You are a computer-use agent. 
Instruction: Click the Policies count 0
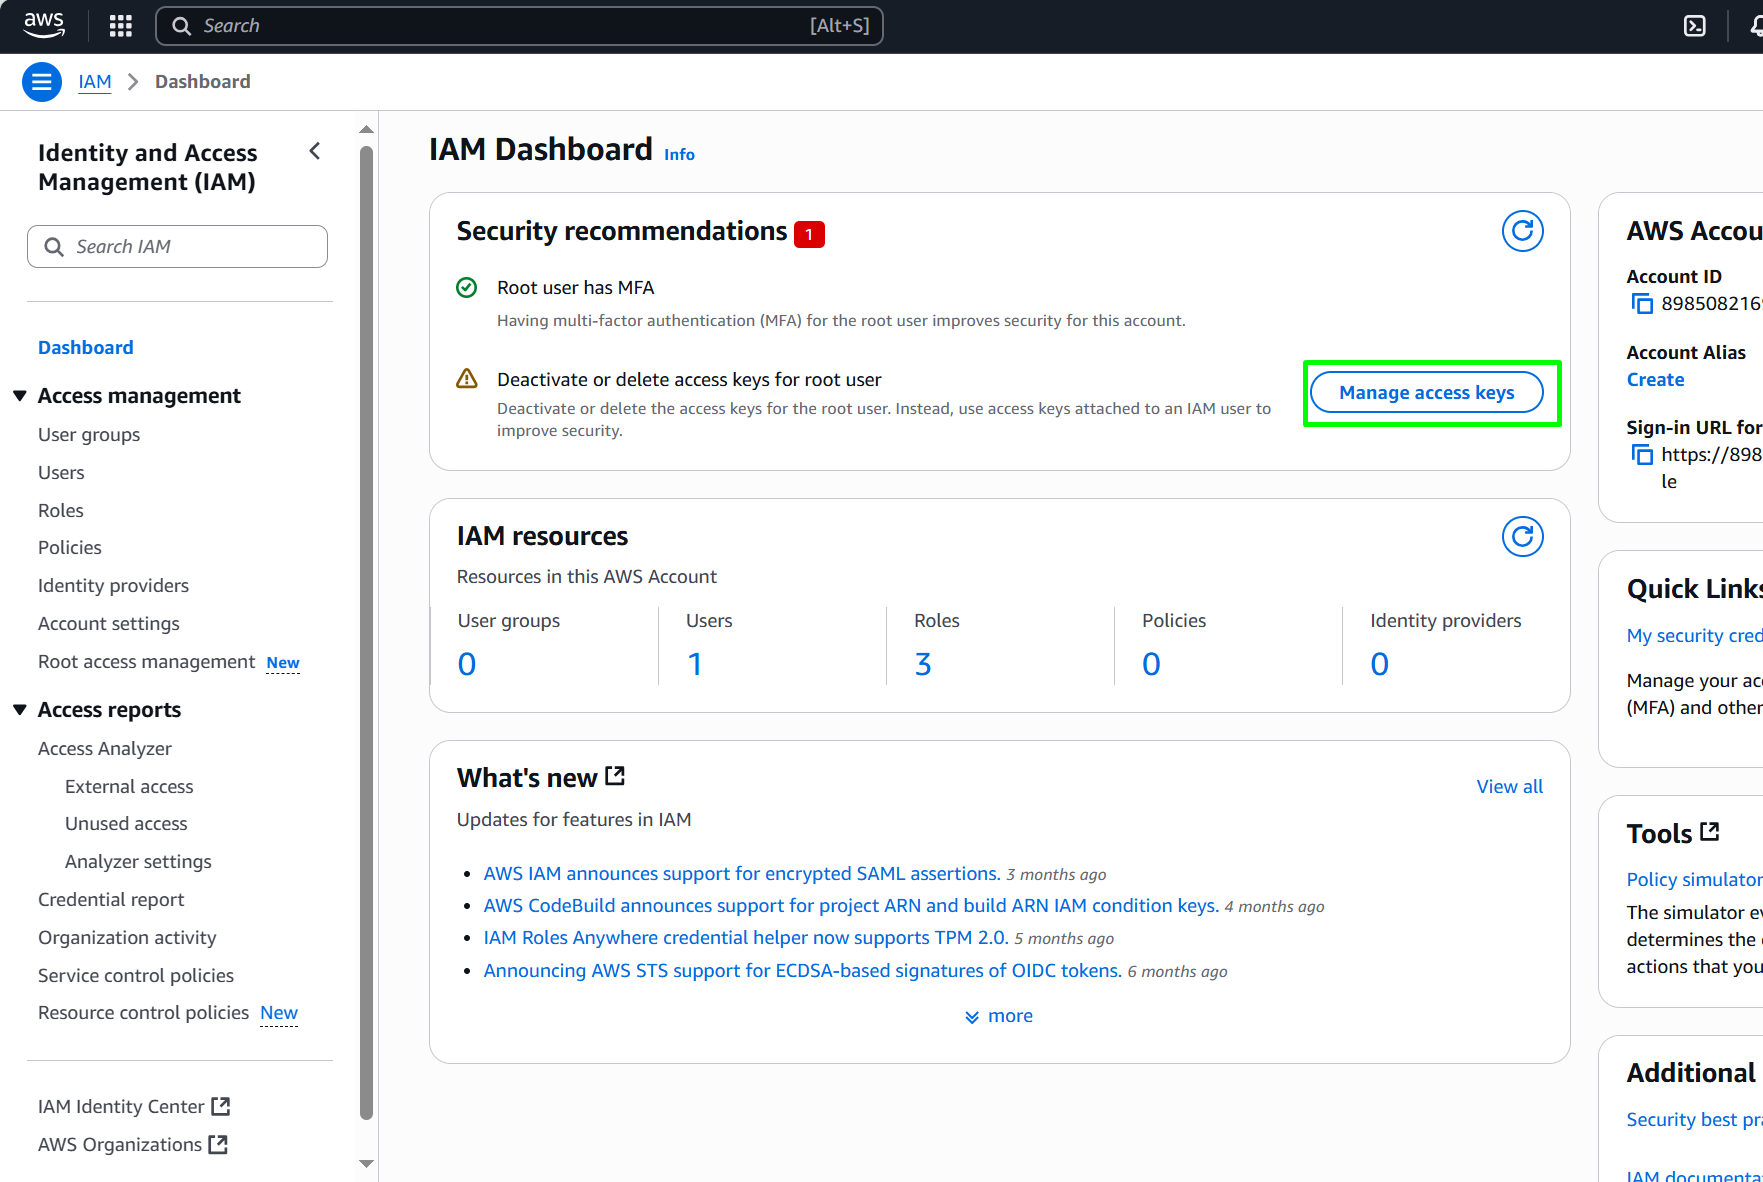[1151, 665]
